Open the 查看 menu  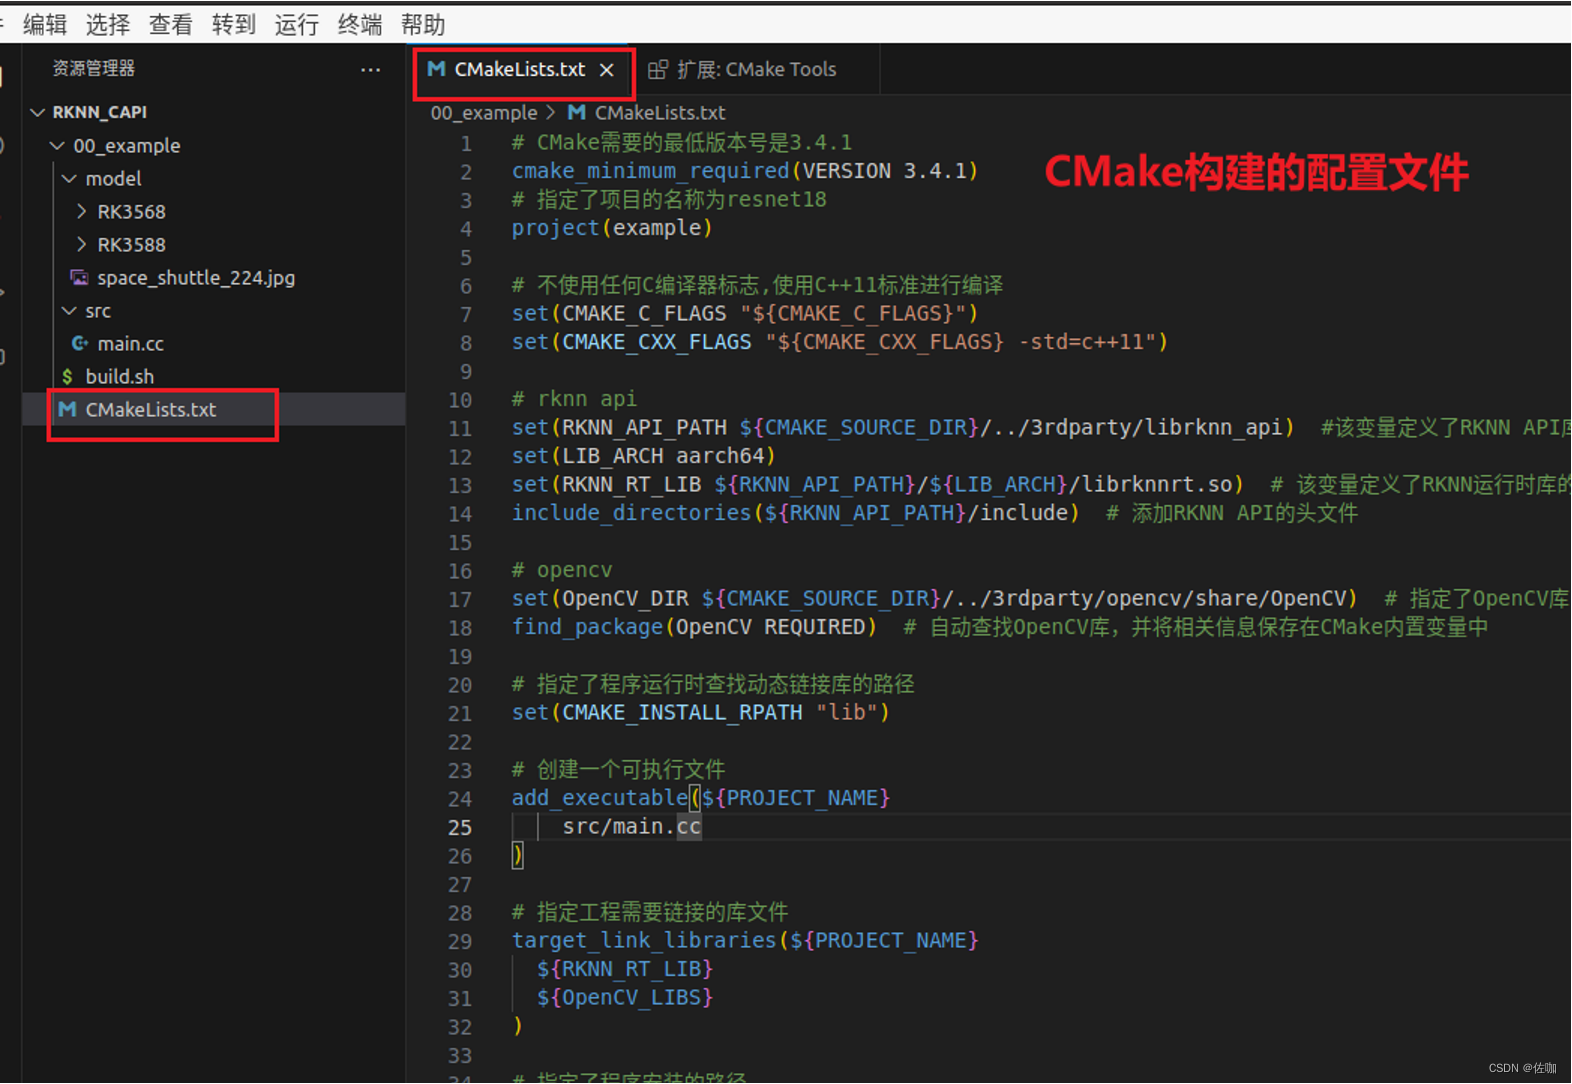pos(171,24)
